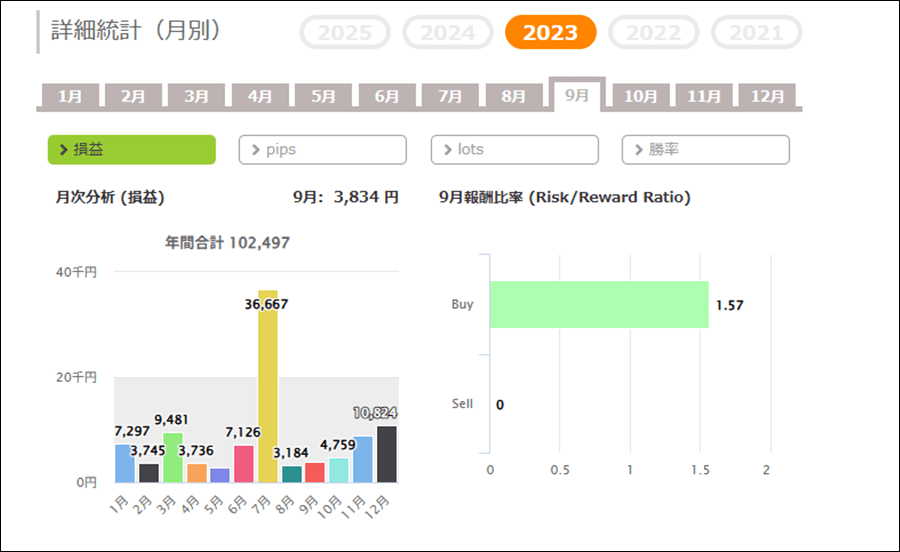Show the 勝率 win rate view
The height and width of the screenshot is (552, 900).
pos(705,150)
